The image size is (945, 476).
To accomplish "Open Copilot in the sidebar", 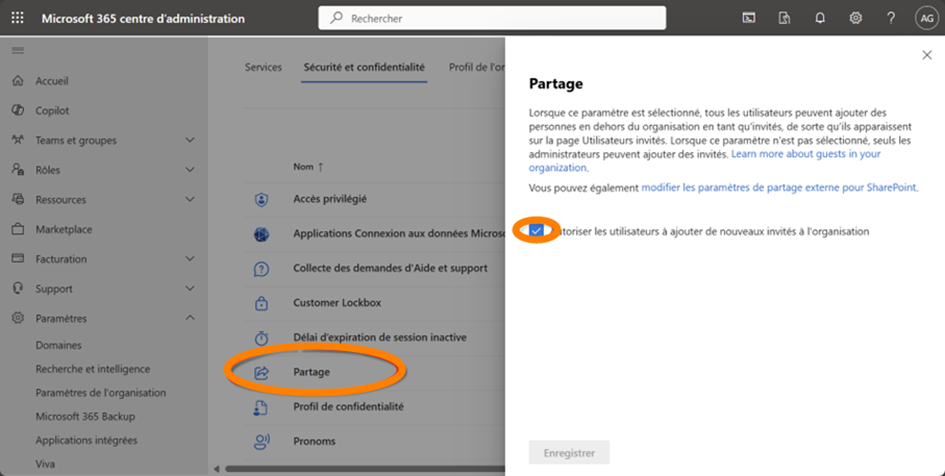I will 52,111.
